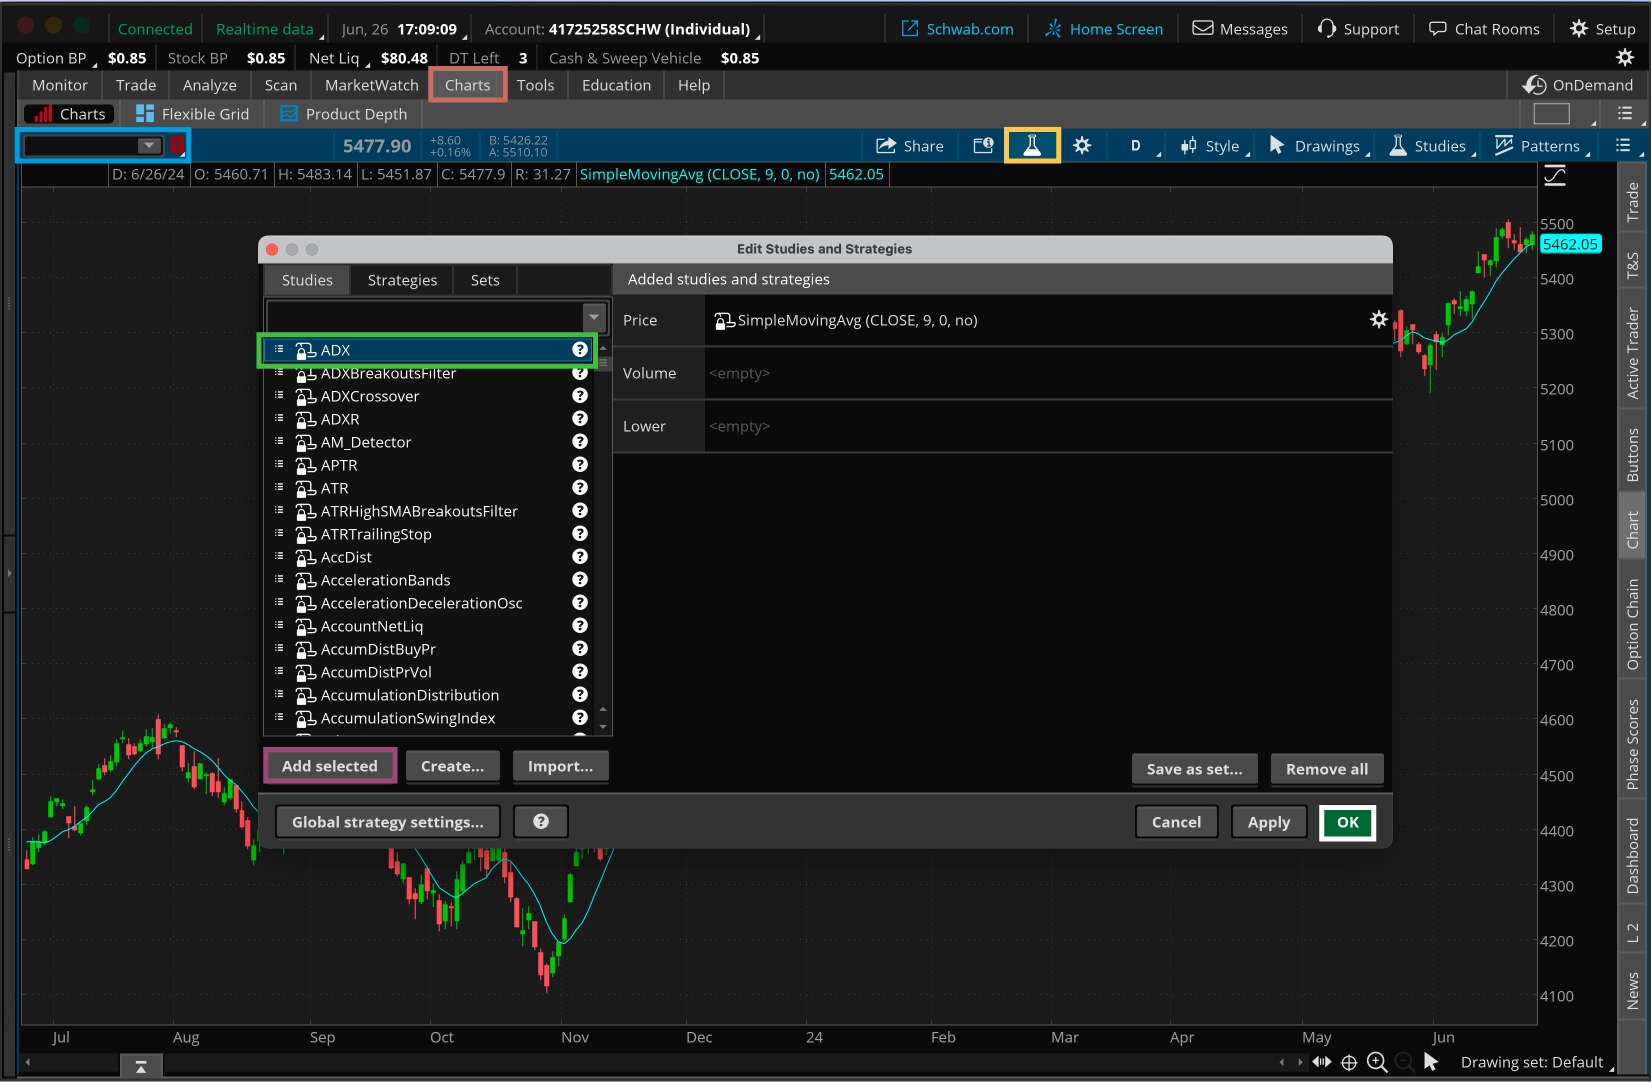This screenshot has width=1652, height=1082.
Task: Open the Analyze main tab
Action: (x=210, y=85)
